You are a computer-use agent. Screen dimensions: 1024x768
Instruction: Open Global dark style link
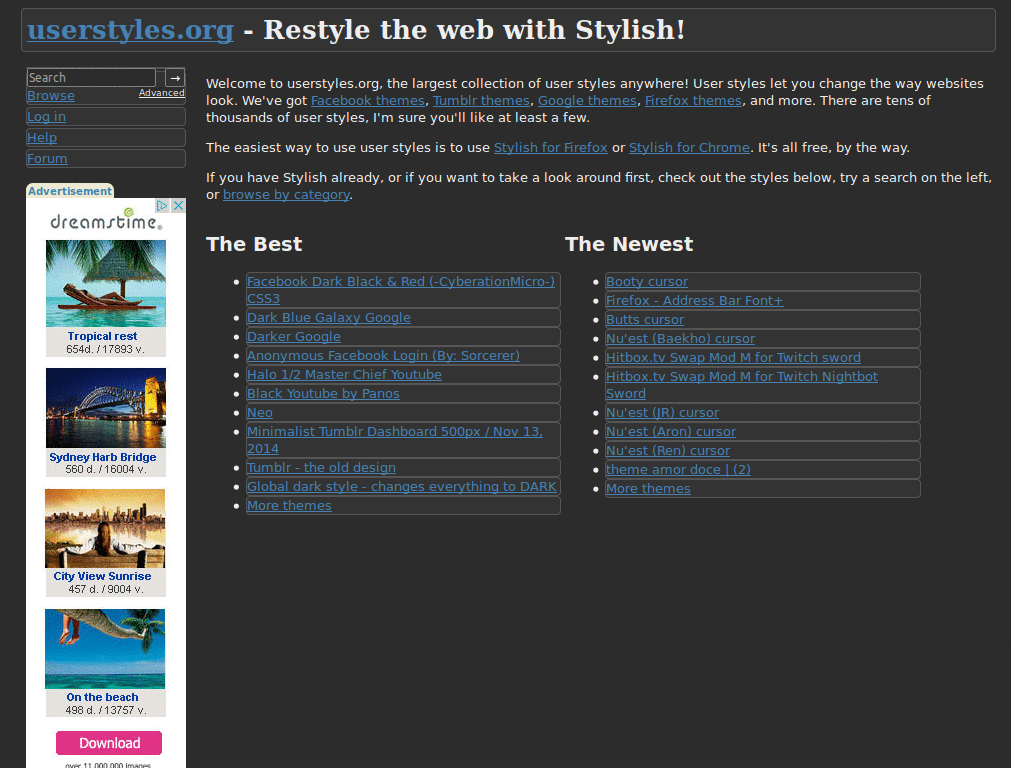pyautogui.click(x=402, y=487)
